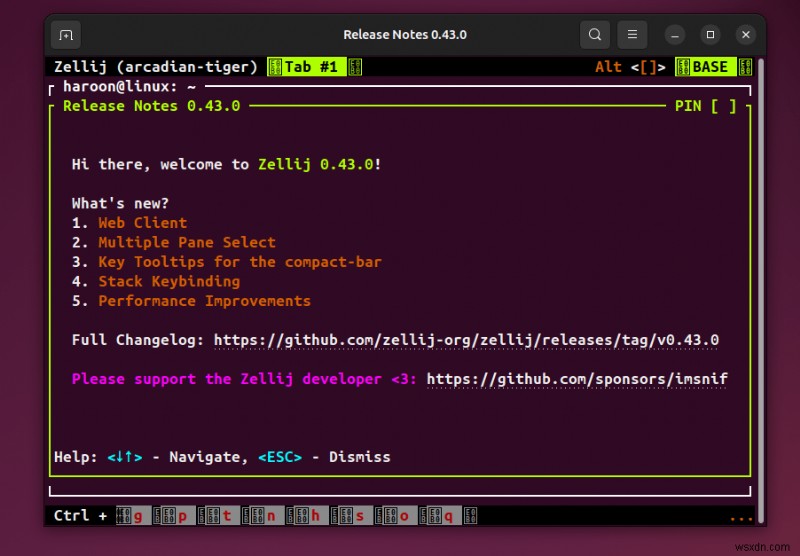This screenshot has width=800, height=556.
Task: Select Zellij Tab #1
Action: click(x=314, y=67)
